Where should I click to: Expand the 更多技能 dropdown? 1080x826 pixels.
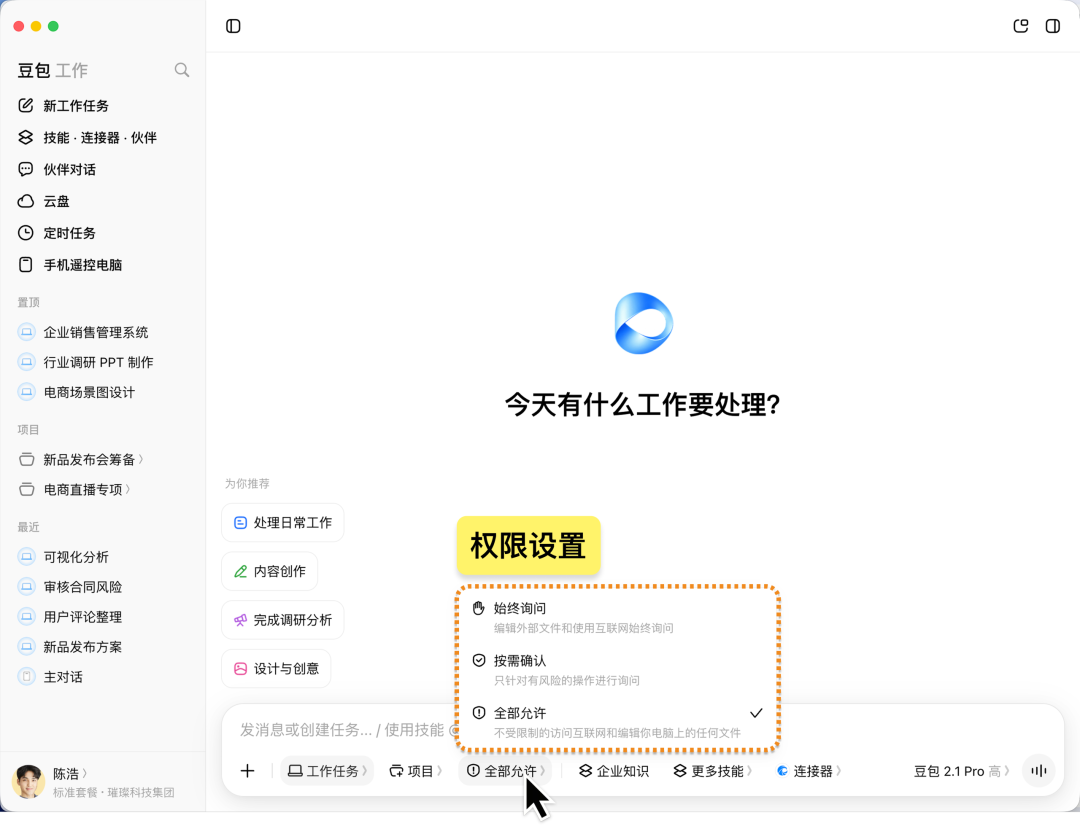(x=712, y=771)
